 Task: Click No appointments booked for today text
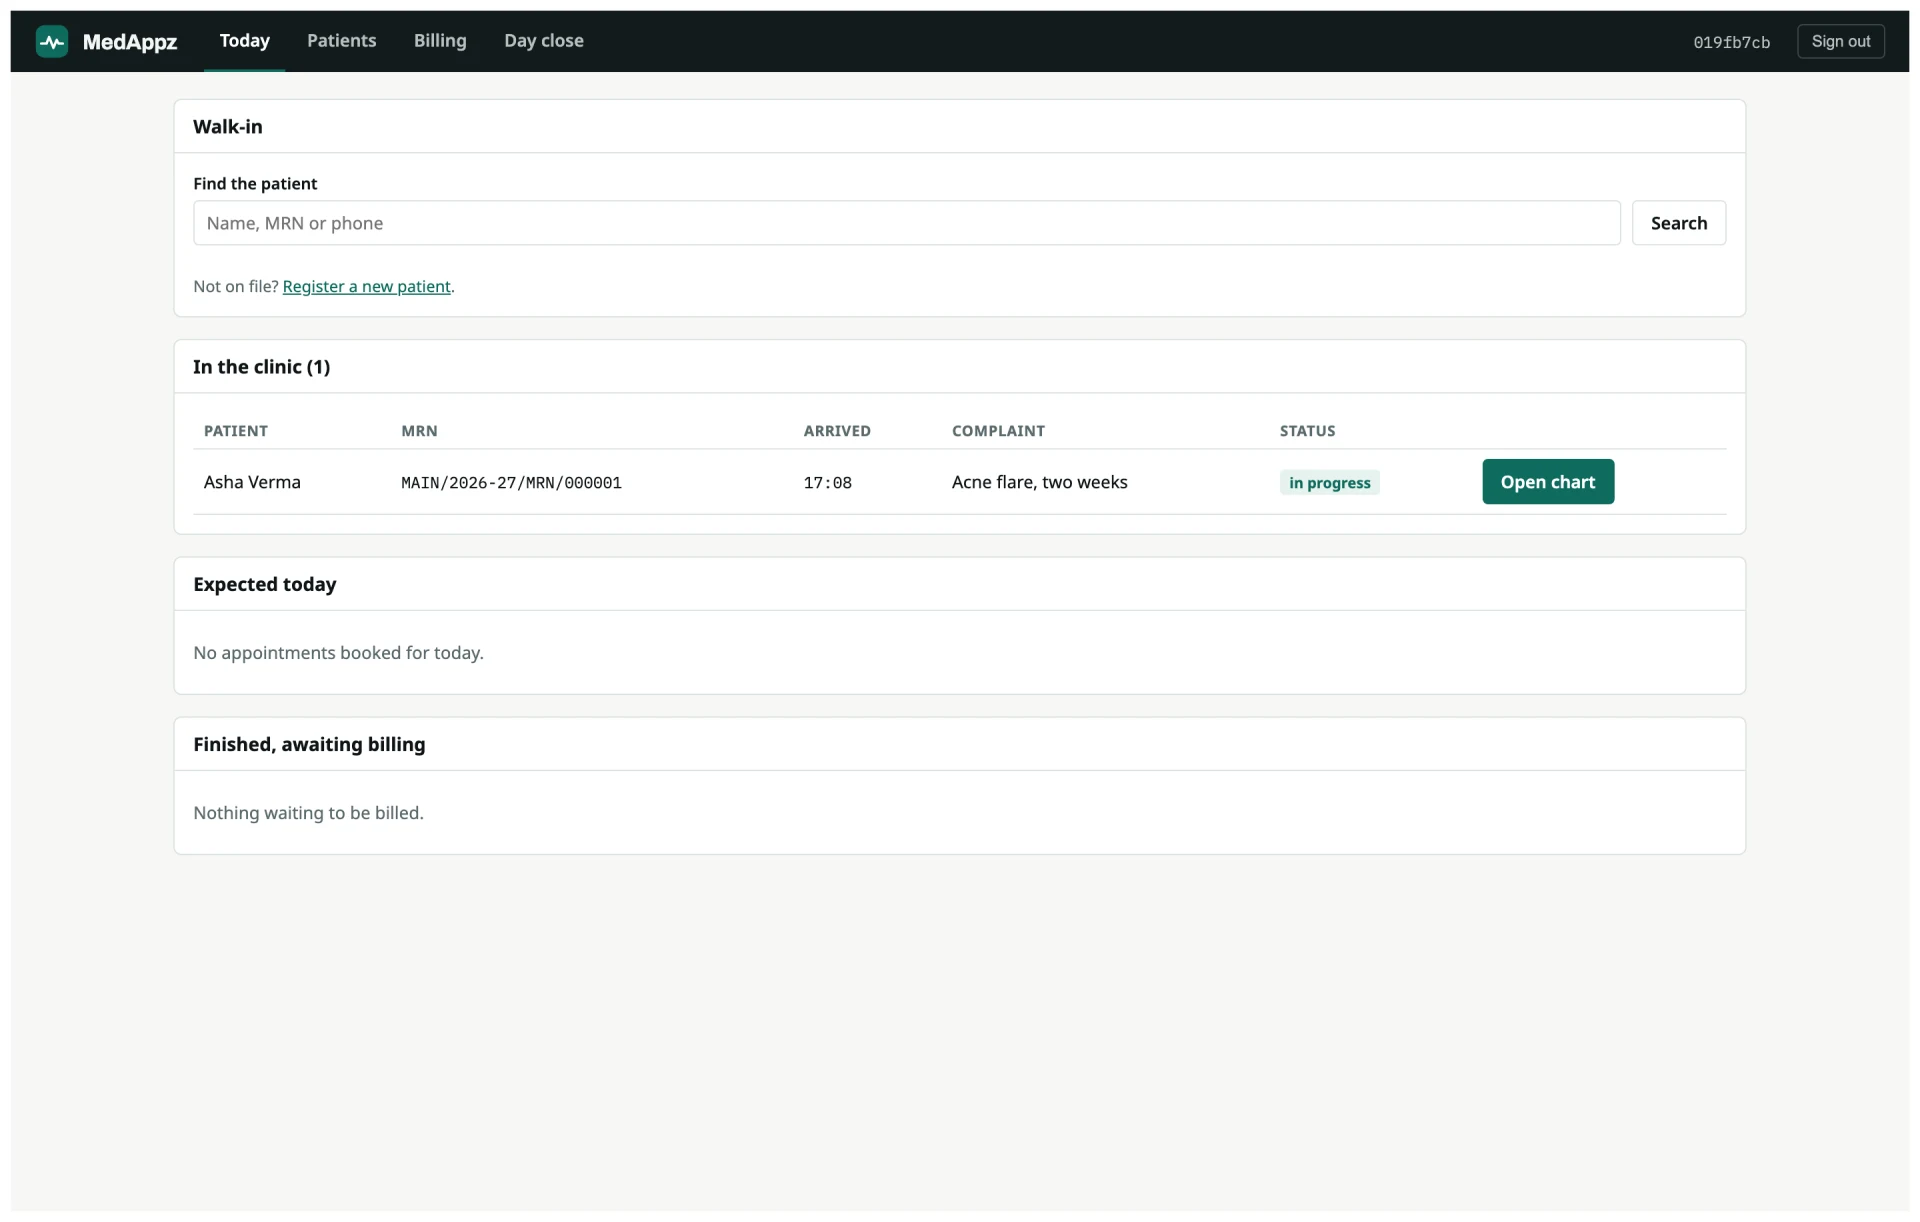pyautogui.click(x=338, y=653)
